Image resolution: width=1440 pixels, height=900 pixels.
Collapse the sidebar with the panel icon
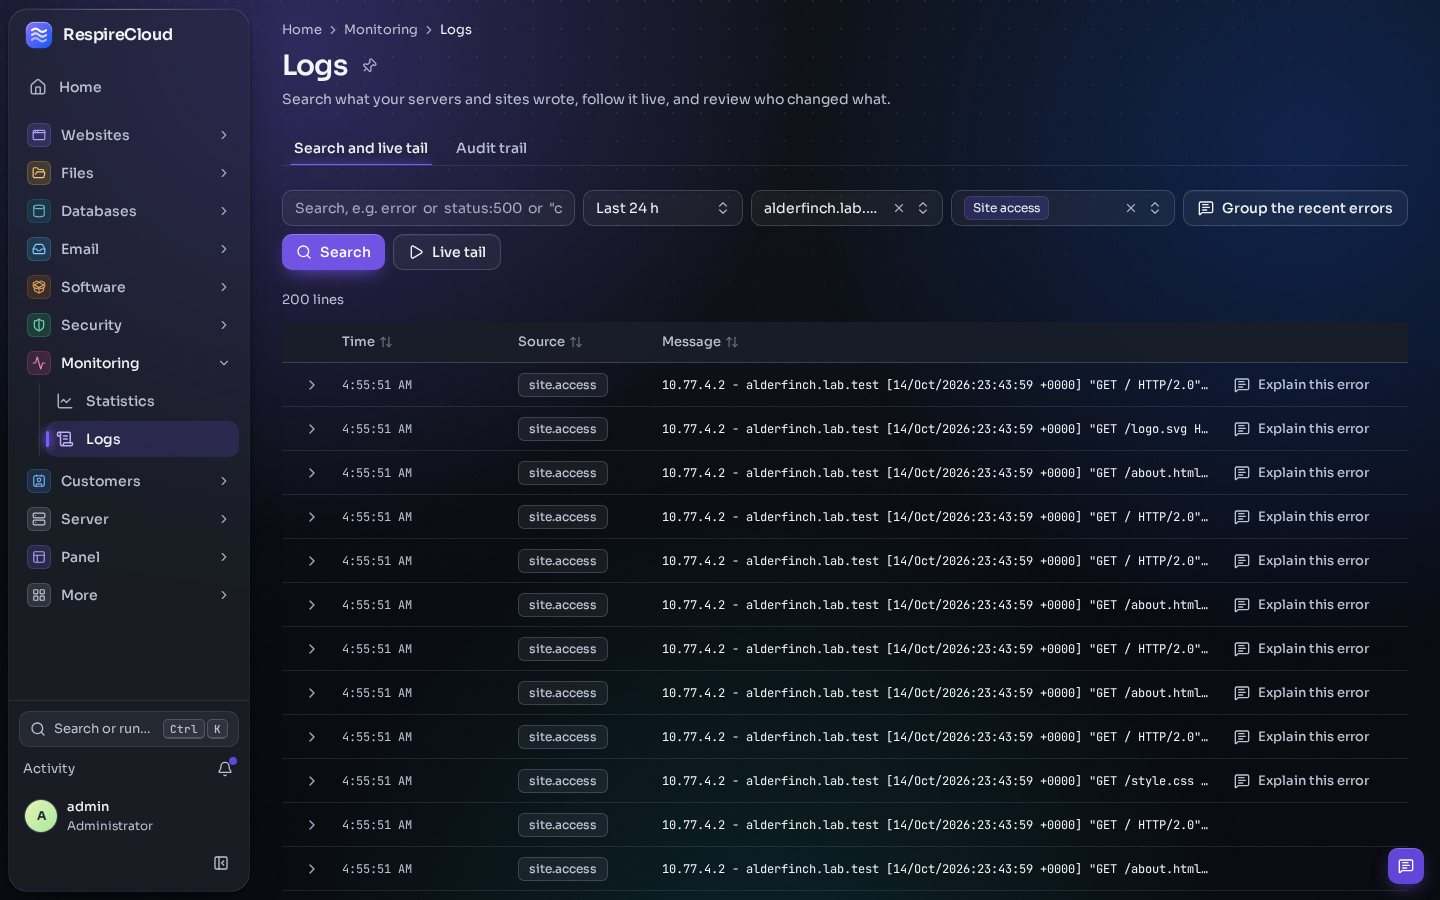[x=221, y=863]
